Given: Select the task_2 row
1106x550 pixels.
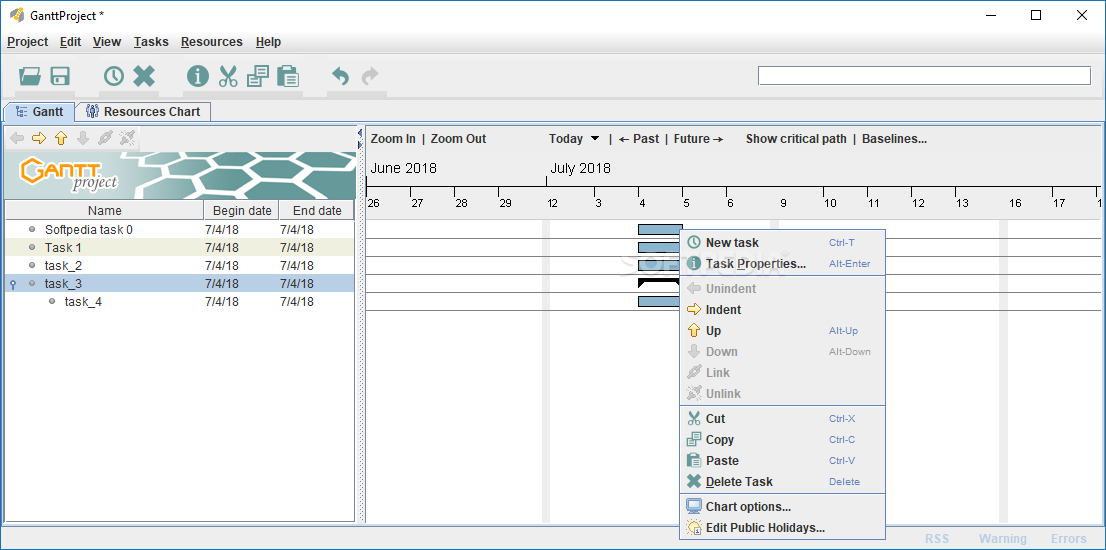Looking at the screenshot, I should [x=180, y=266].
